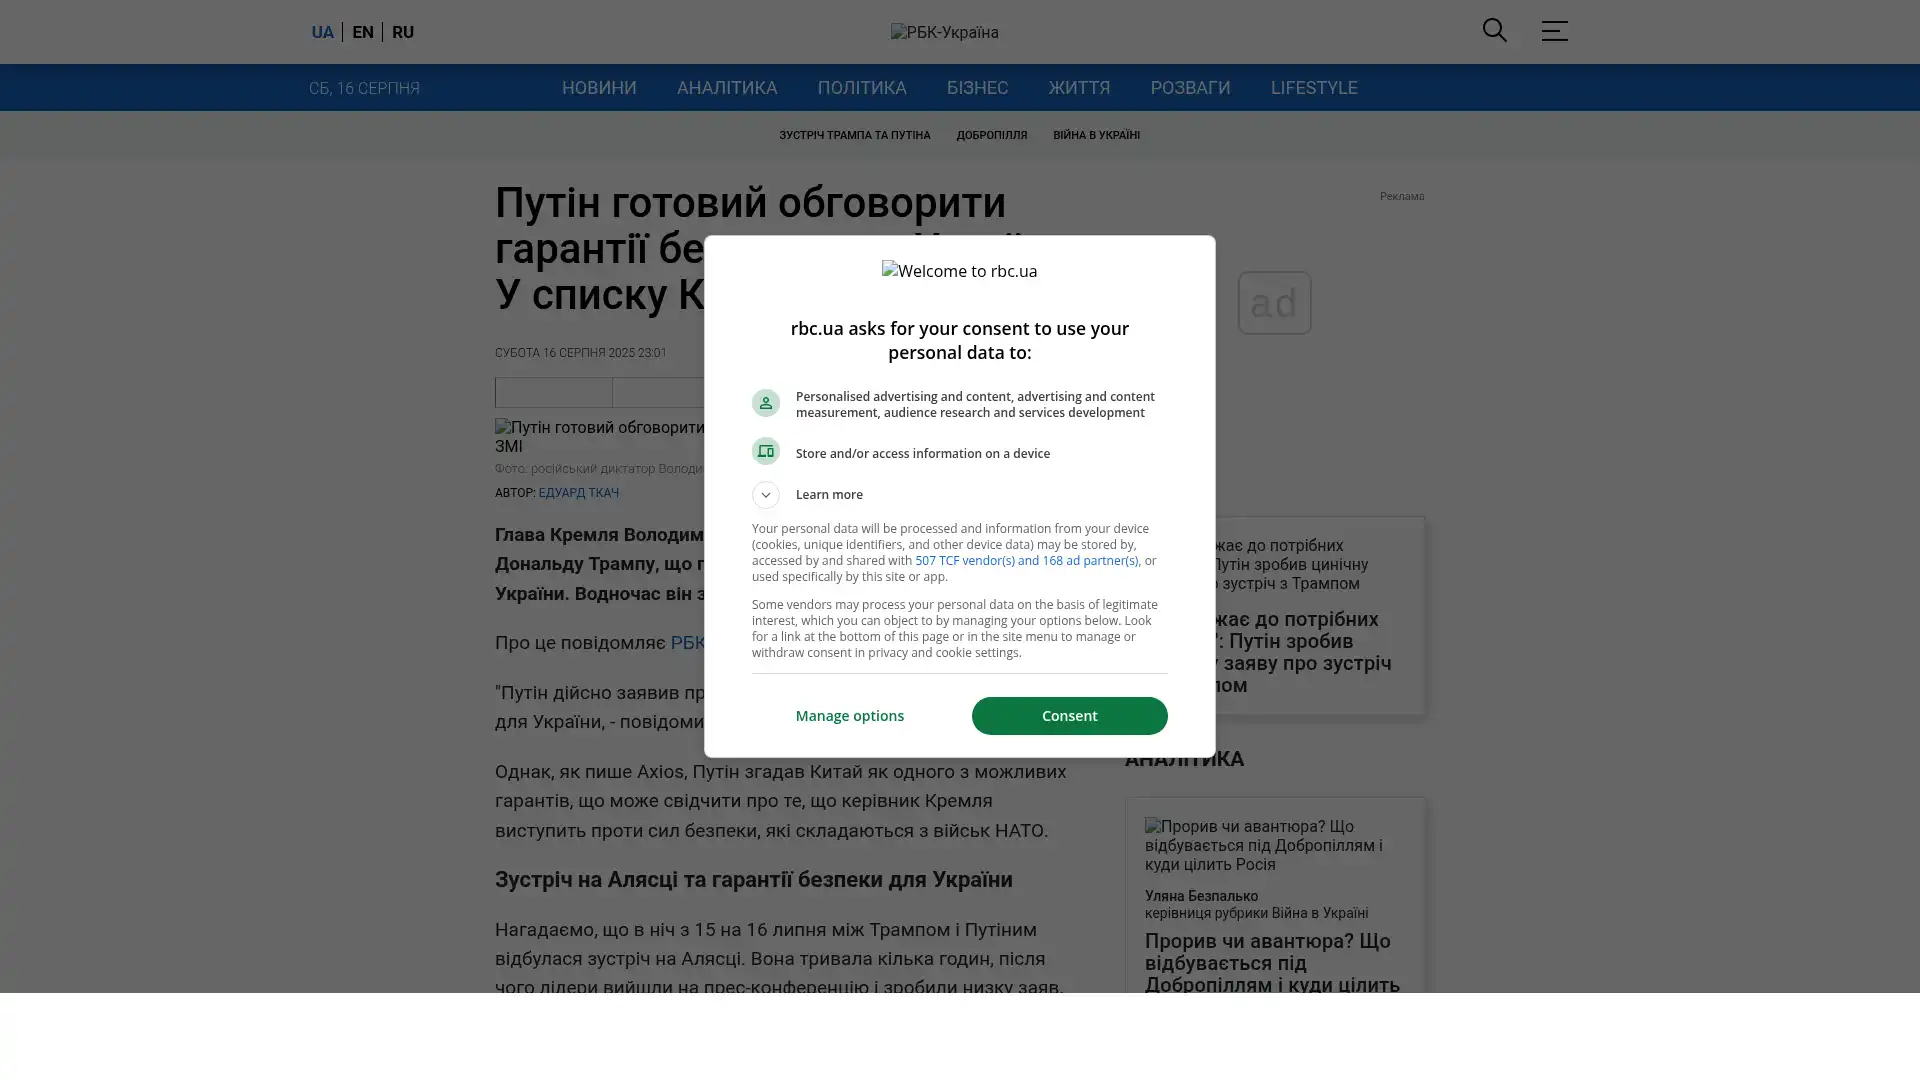Open the LIFESTYLE menu section
The image size is (1920, 1080).
pyautogui.click(x=1314, y=88)
